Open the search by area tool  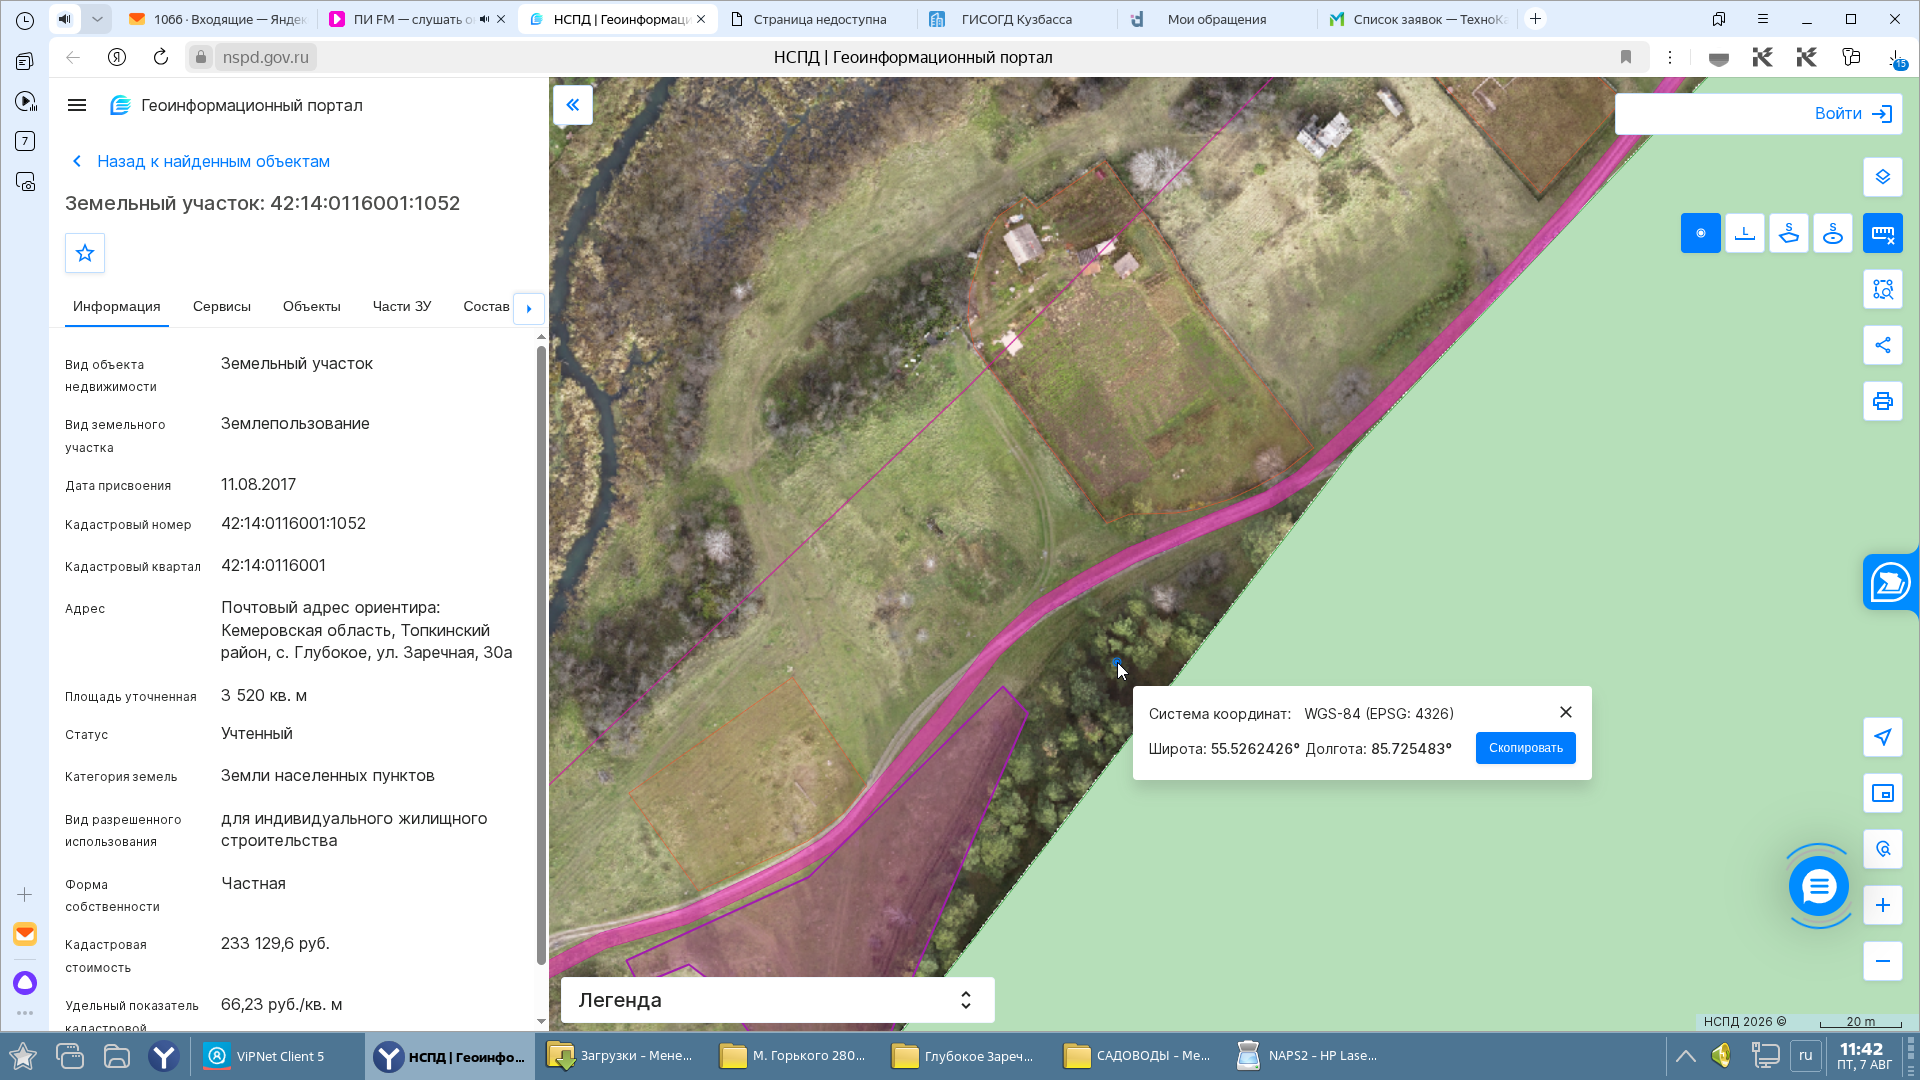1882,289
